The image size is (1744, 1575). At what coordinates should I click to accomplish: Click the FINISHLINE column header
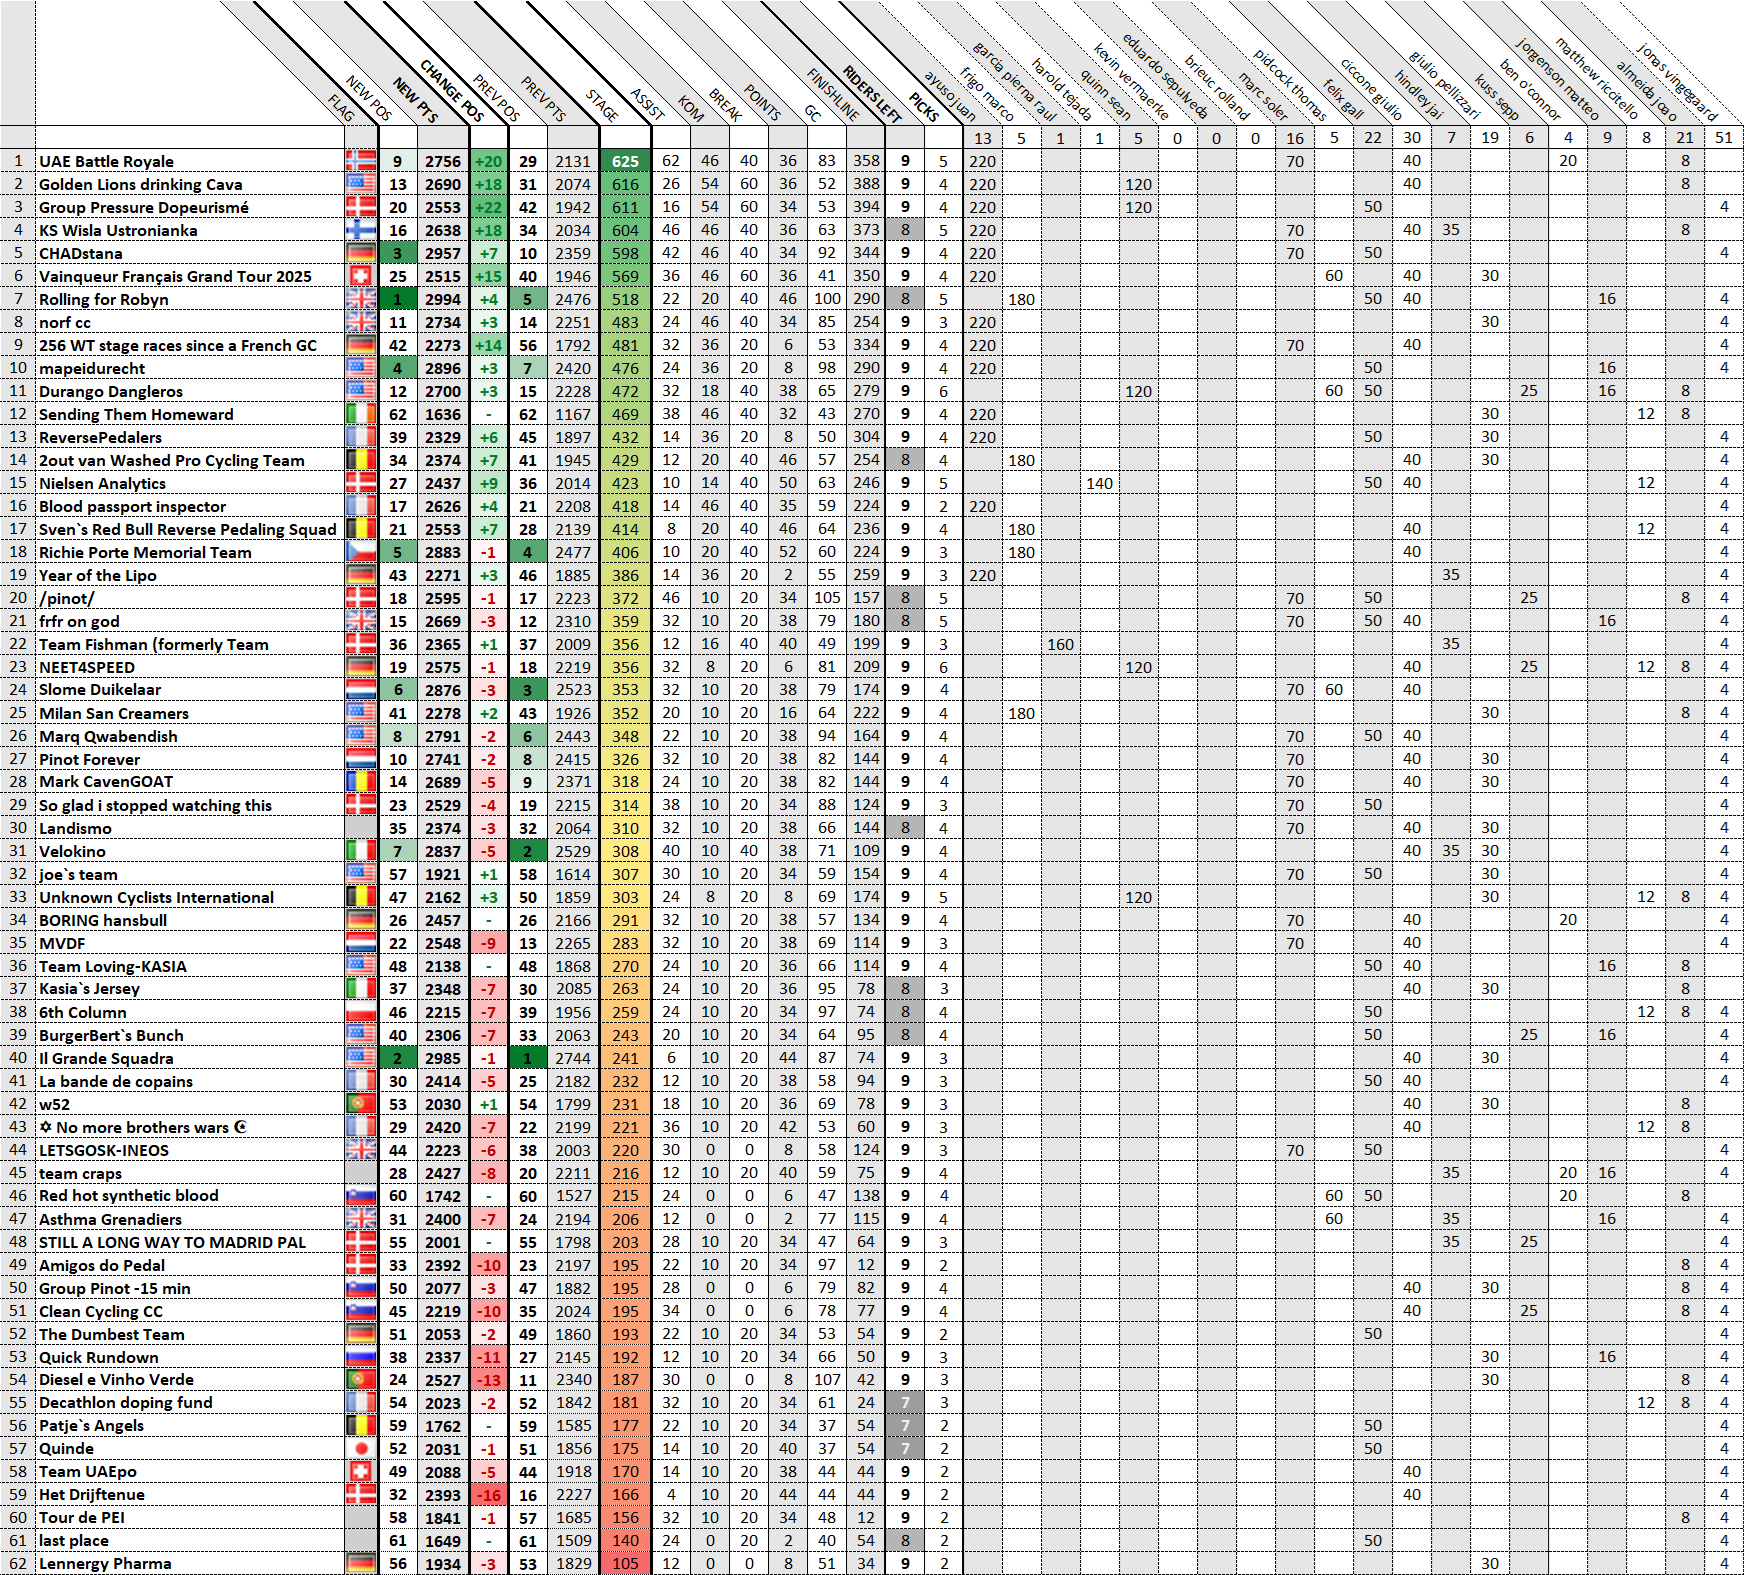pyautogui.click(x=833, y=94)
